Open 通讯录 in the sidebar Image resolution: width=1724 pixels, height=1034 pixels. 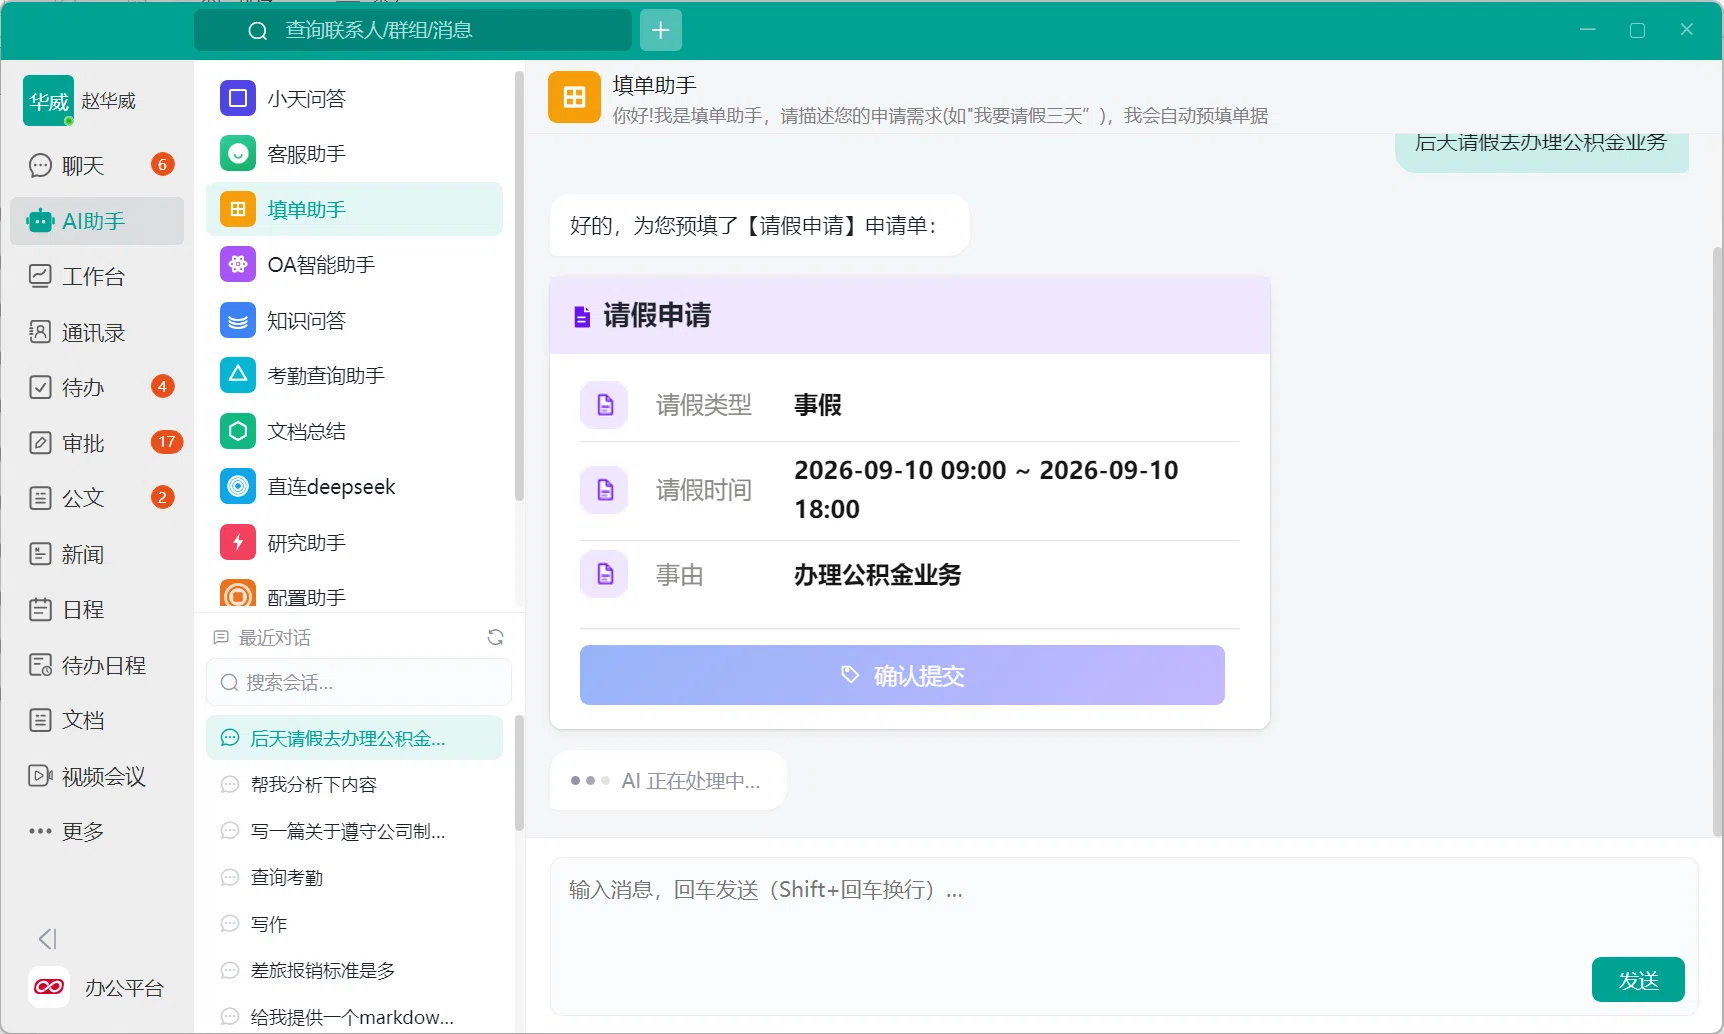tap(97, 332)
